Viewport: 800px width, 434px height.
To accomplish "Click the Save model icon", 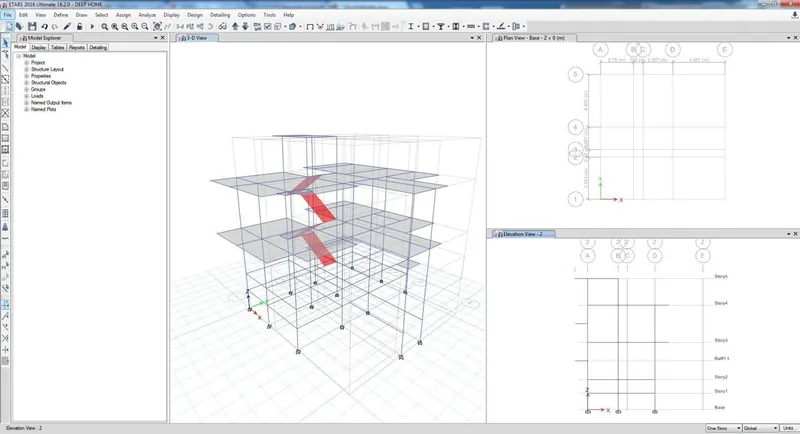I will tap(32, 26).
